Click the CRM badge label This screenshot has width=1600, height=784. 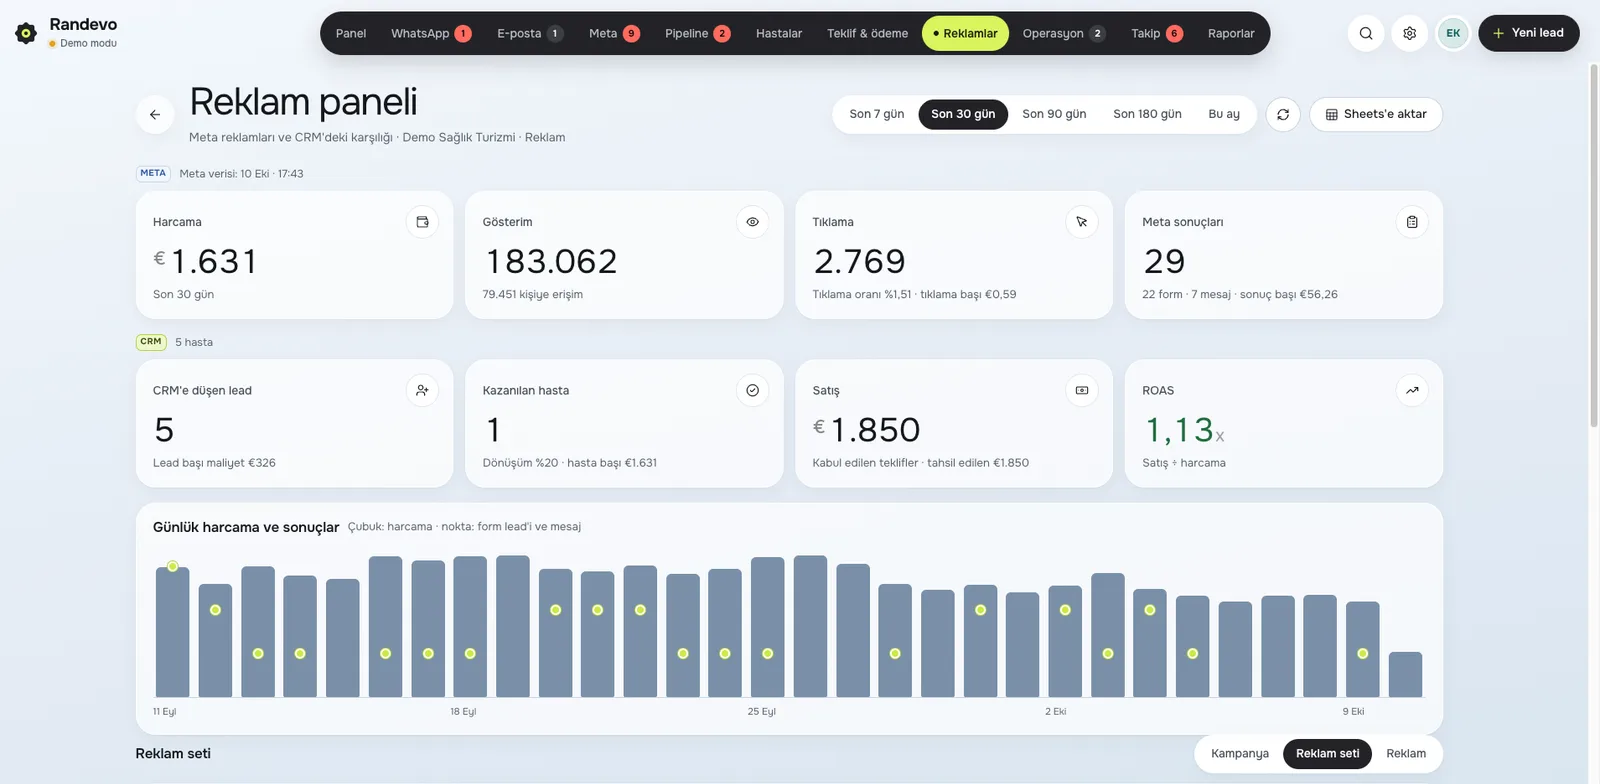coord(151,342)
